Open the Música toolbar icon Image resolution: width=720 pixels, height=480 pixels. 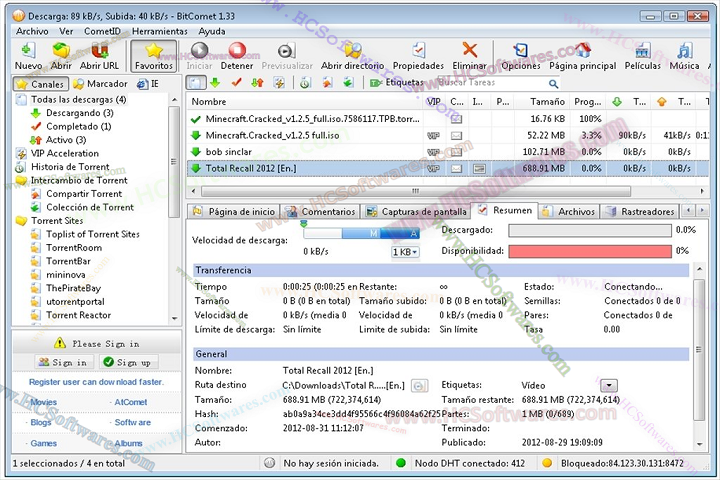[x=684, y=56]
